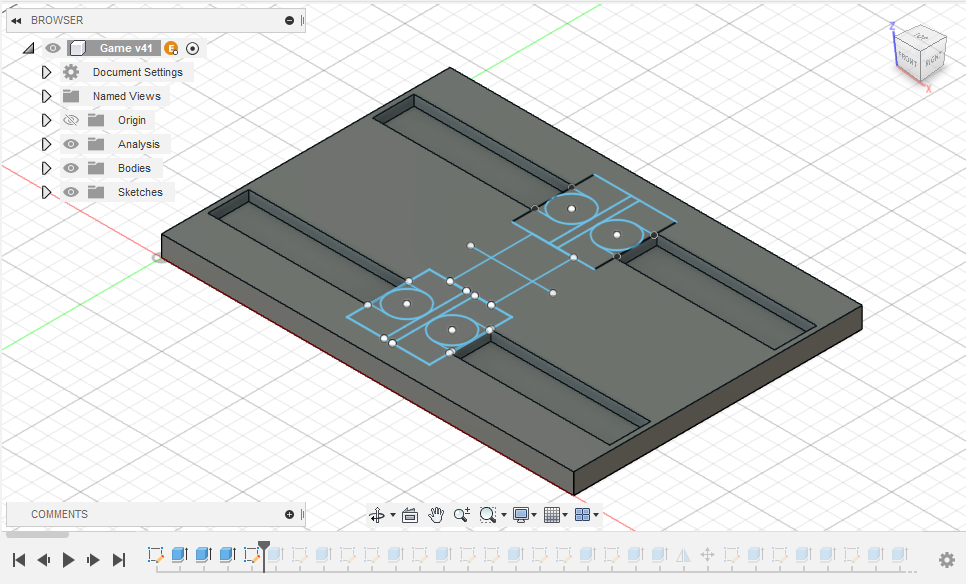Viewport: 966px width, 584px height.
Task: Select the Pan tool
Action: tap(436, 515)
